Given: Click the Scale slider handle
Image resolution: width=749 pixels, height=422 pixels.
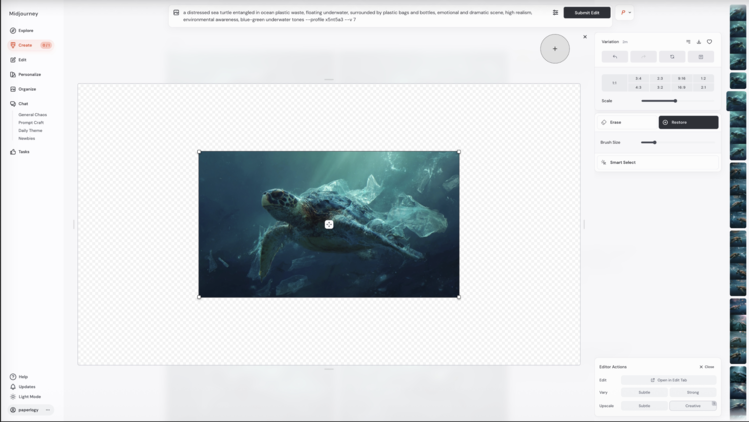Looking at the screenshot, I should coord(675,101).
